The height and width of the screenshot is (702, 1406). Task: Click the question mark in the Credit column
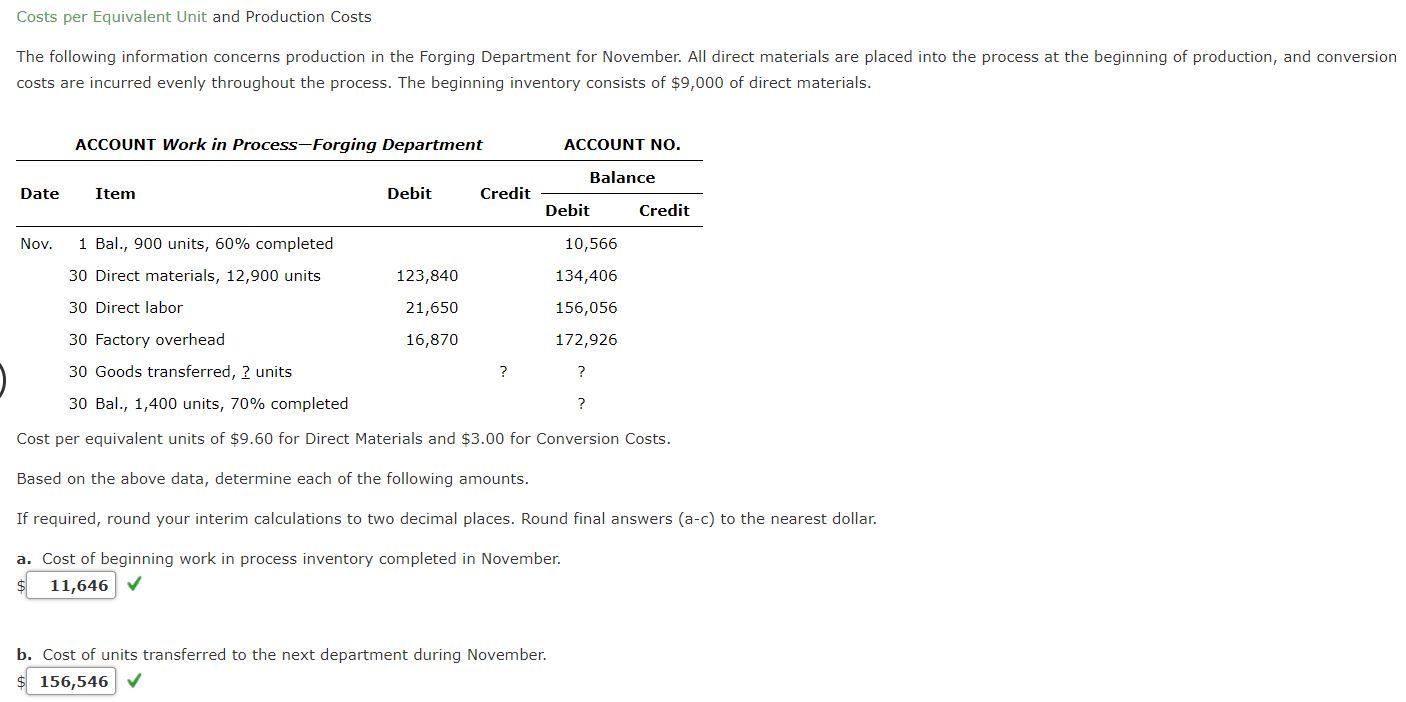click(x=502, y=371)
